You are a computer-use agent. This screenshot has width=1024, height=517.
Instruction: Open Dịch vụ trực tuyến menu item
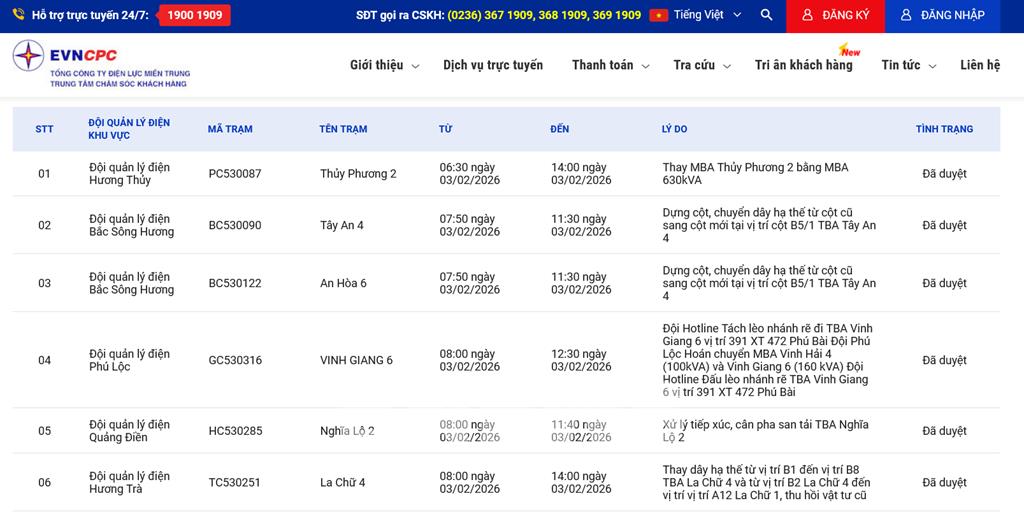click(x=493, y=65)
